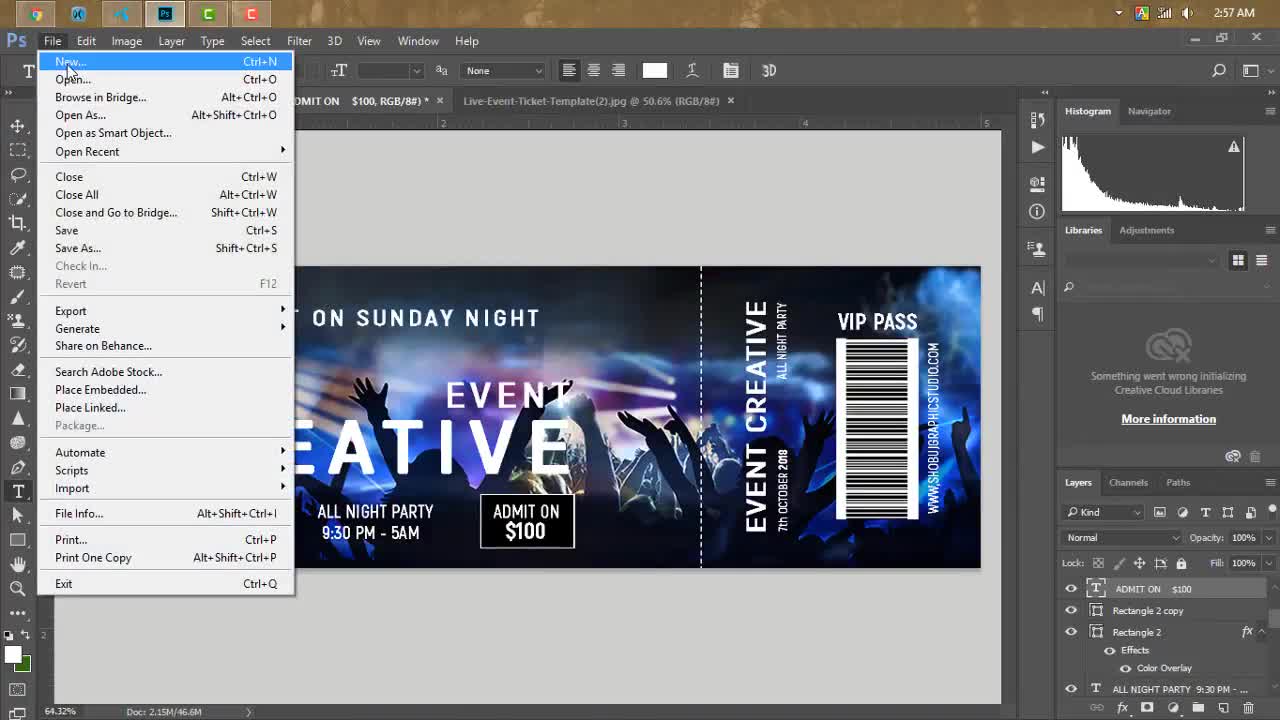Select the Crop tool
This screenshot has width=1280, height=720.
click(x=18, y=223)
